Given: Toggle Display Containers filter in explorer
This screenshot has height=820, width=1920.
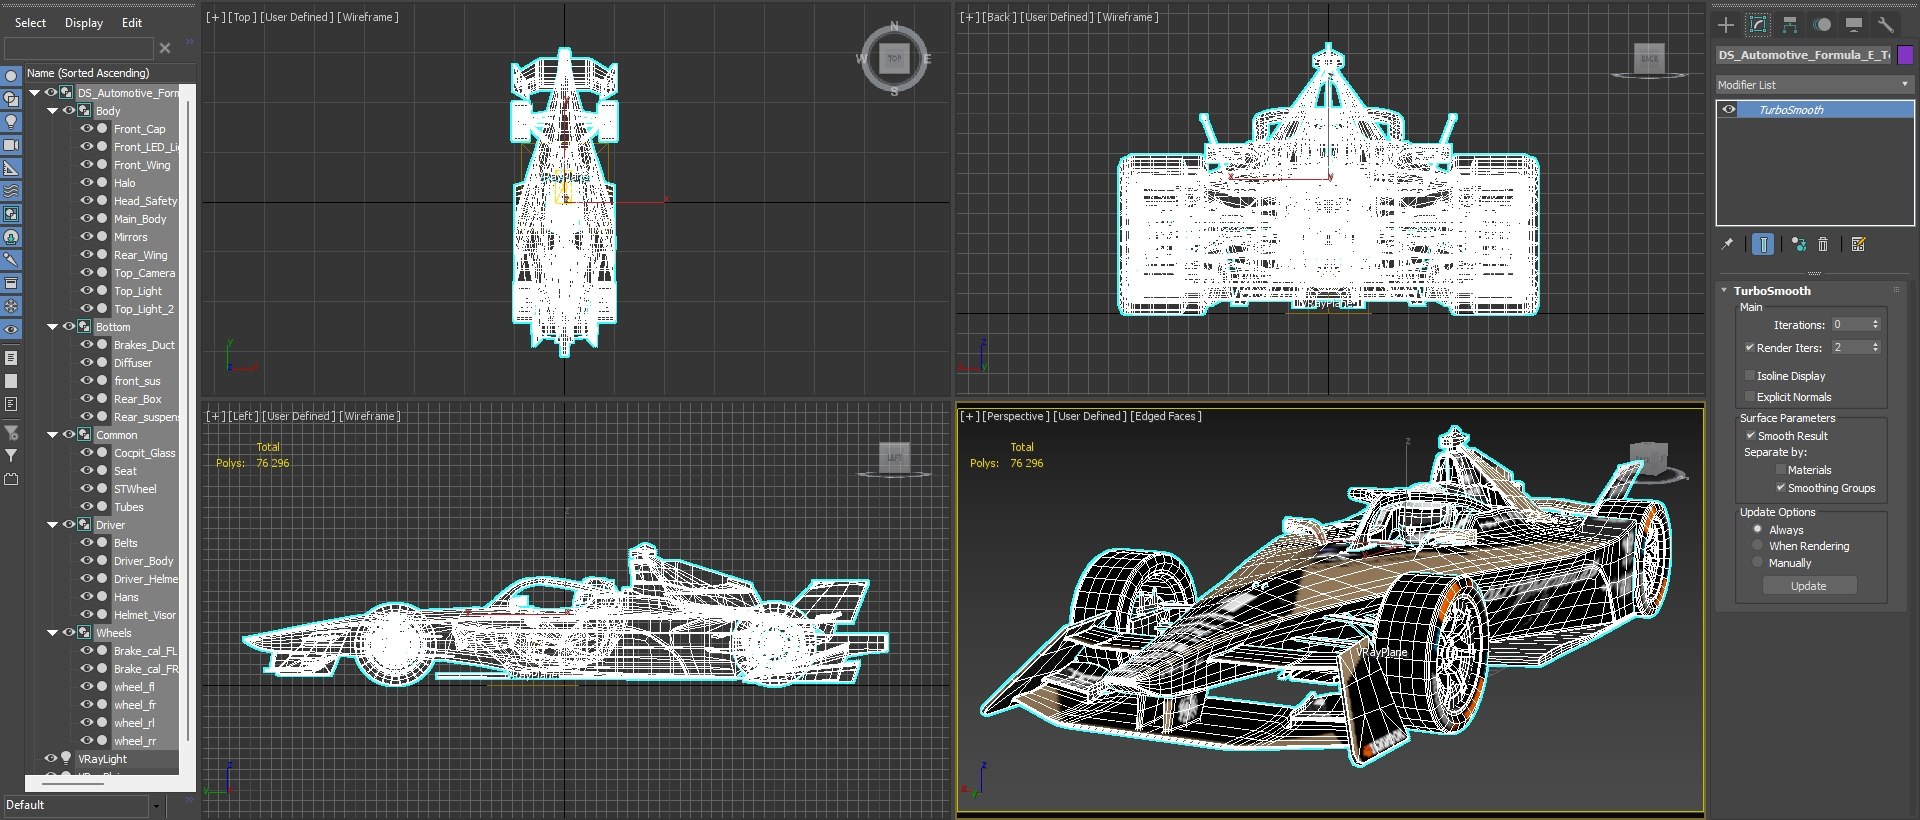Looking at the screenshot, I should point(11,283).
